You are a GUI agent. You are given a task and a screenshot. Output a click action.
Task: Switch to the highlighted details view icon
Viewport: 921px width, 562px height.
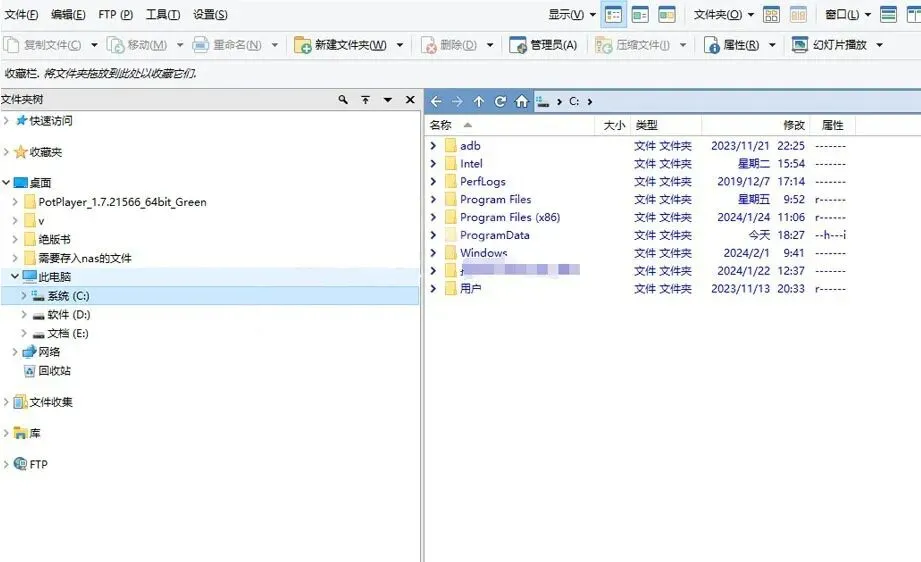613,15
